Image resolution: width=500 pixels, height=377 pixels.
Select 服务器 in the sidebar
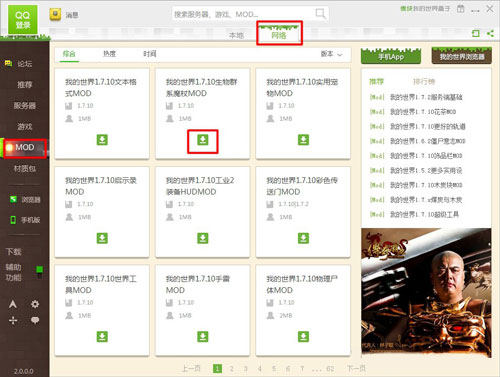point(25,106)
